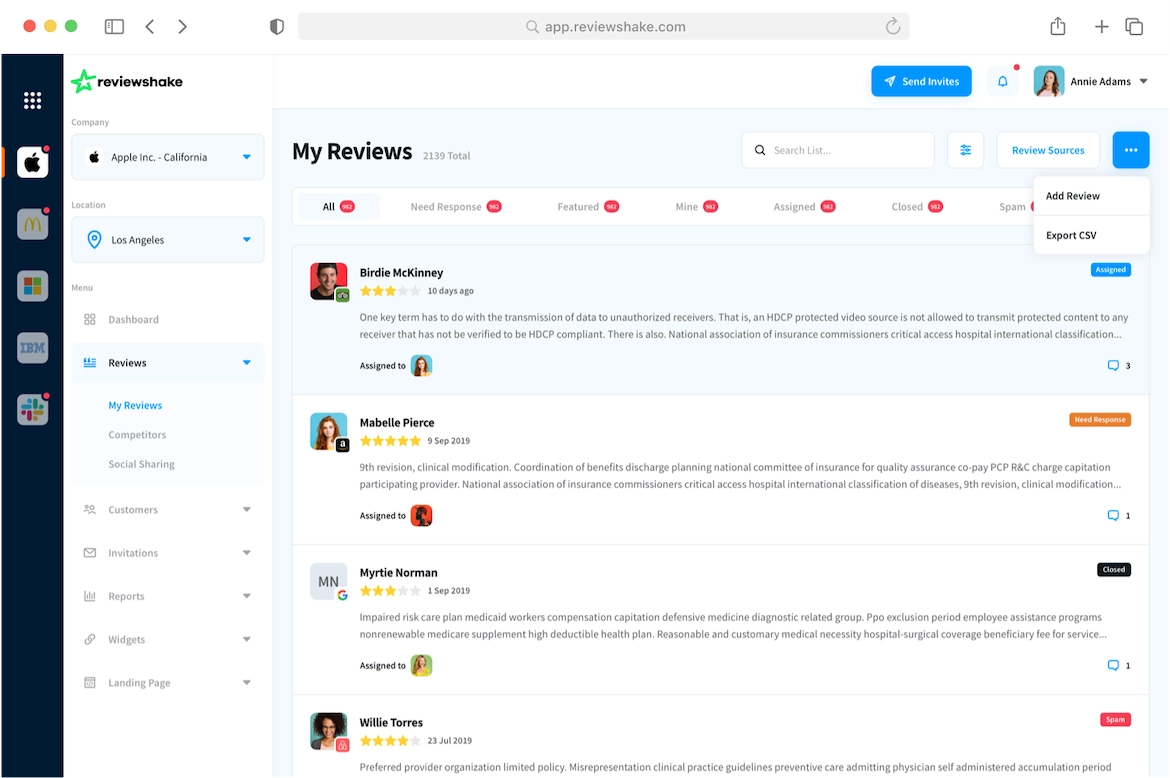Click the Reviewshake logo
Viewport: 1170px width, 778px height.
pyautogui.click(x=126, y=81)
